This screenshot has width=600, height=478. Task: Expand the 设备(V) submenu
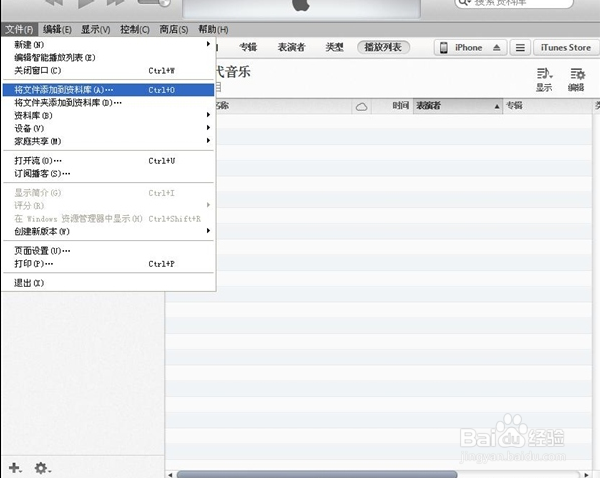pos(108,129)
